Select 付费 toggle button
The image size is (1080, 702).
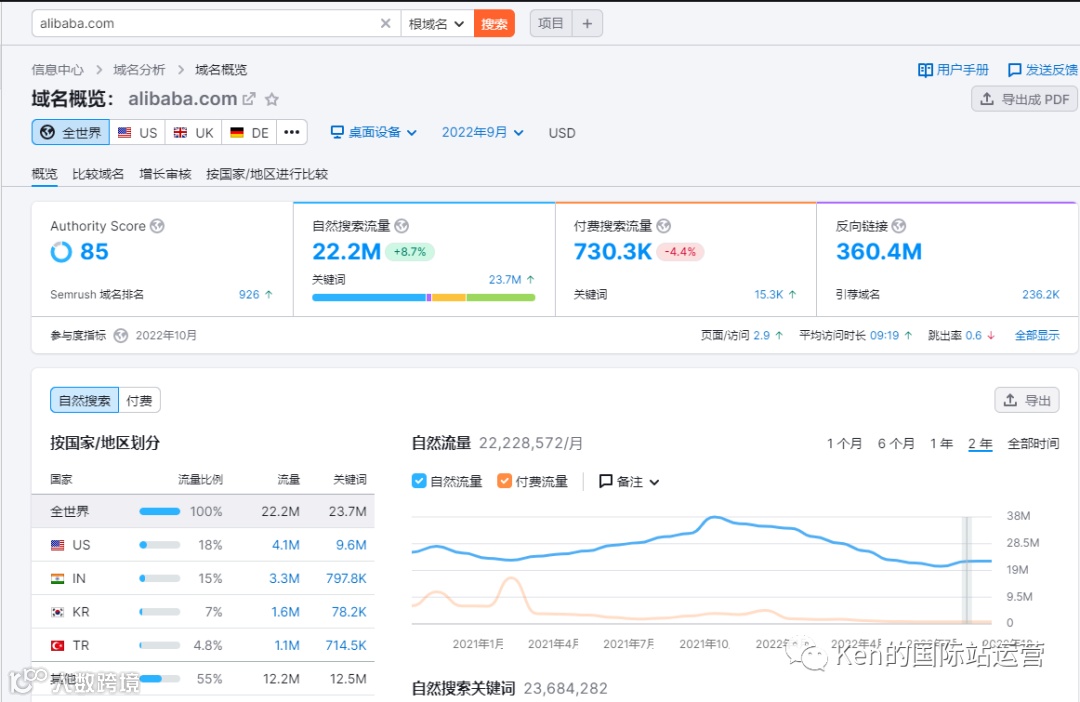point(140,400)
